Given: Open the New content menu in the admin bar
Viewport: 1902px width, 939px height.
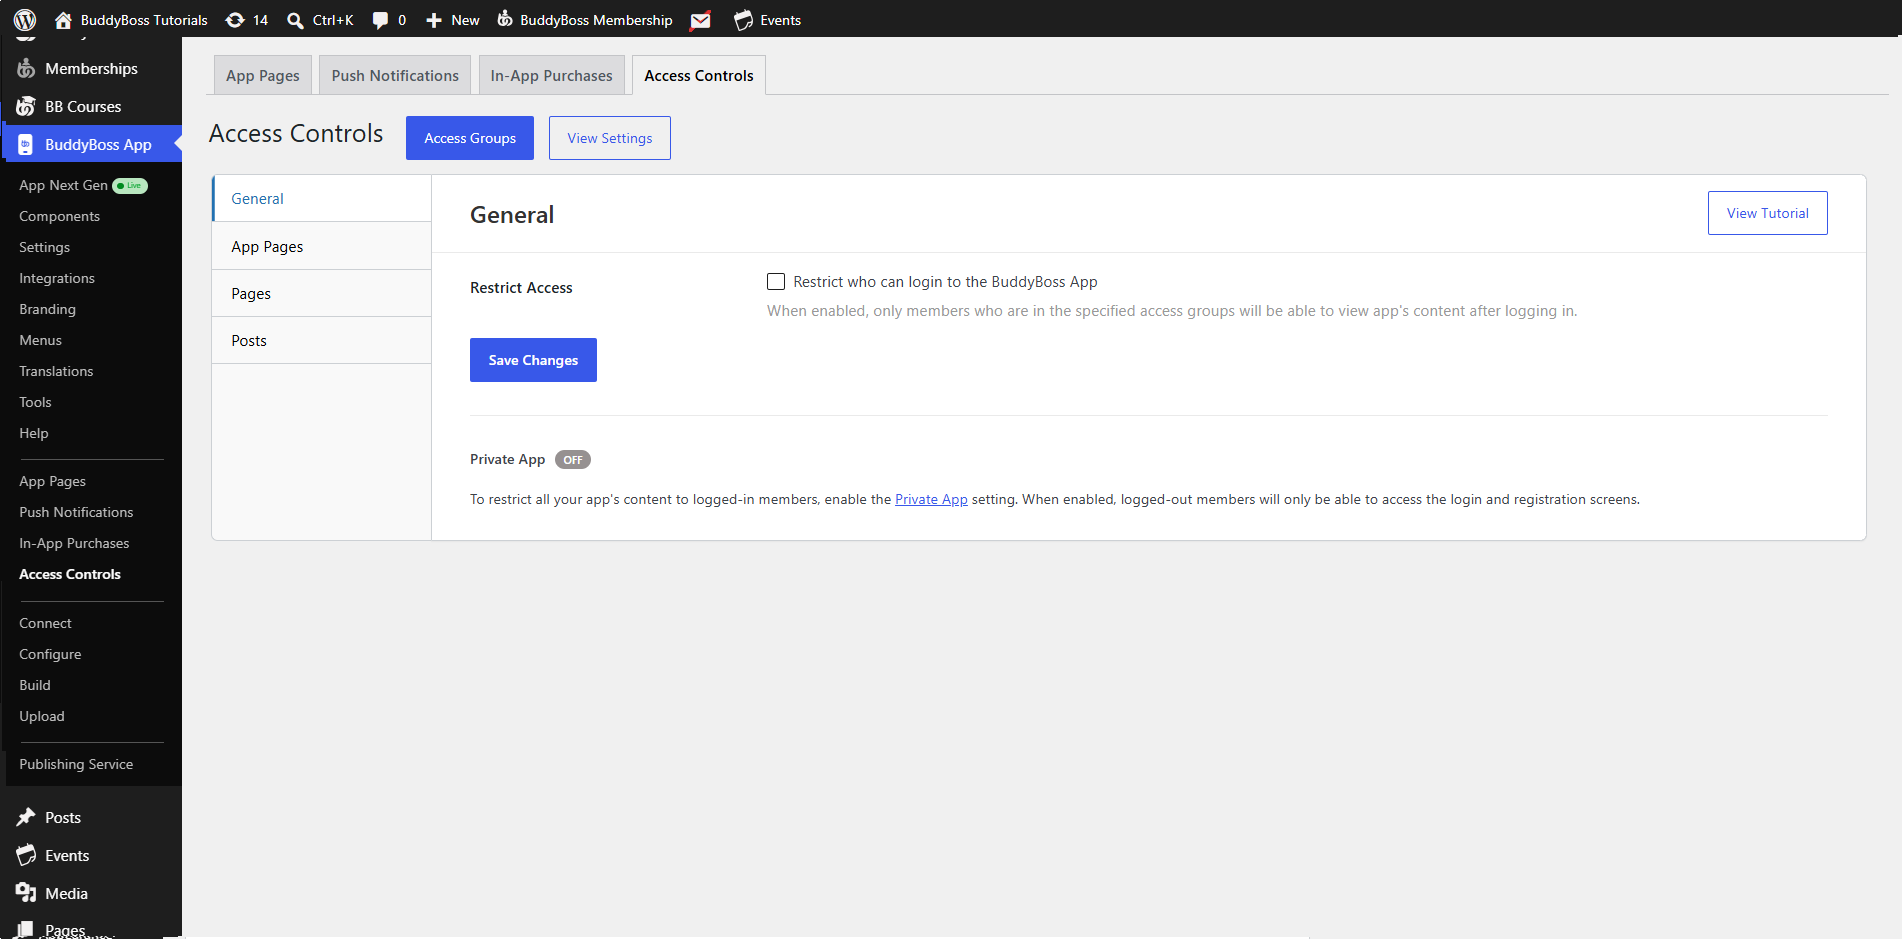Looking at the screenshot, I should [465, 20].
